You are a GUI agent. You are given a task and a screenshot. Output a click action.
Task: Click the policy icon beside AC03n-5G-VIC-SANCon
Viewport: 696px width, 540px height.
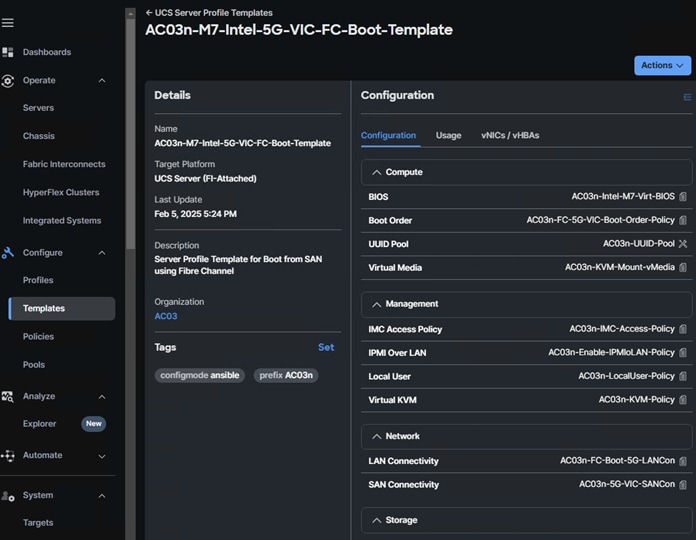point(683,485)
